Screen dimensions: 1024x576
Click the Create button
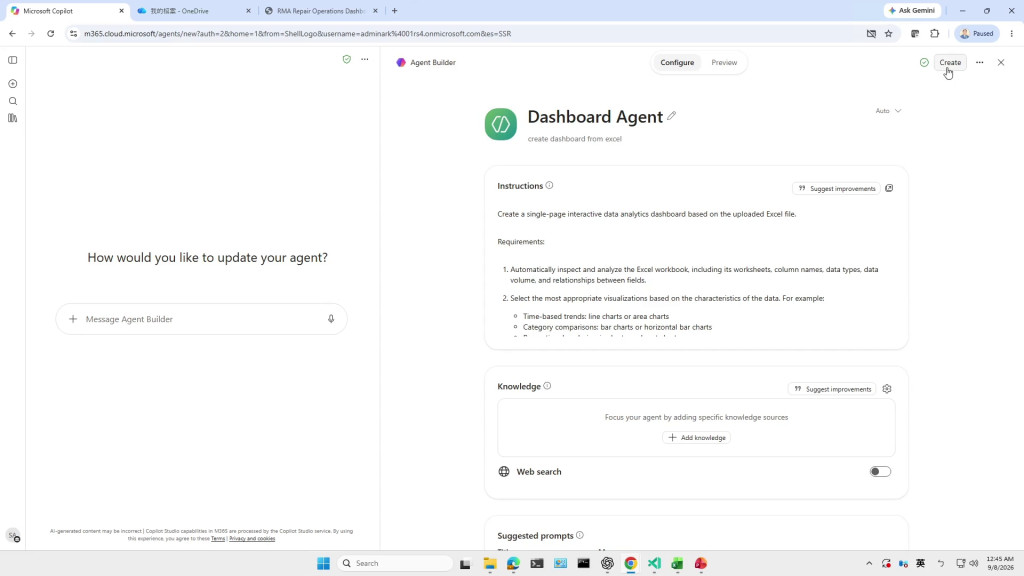[950, 63]
